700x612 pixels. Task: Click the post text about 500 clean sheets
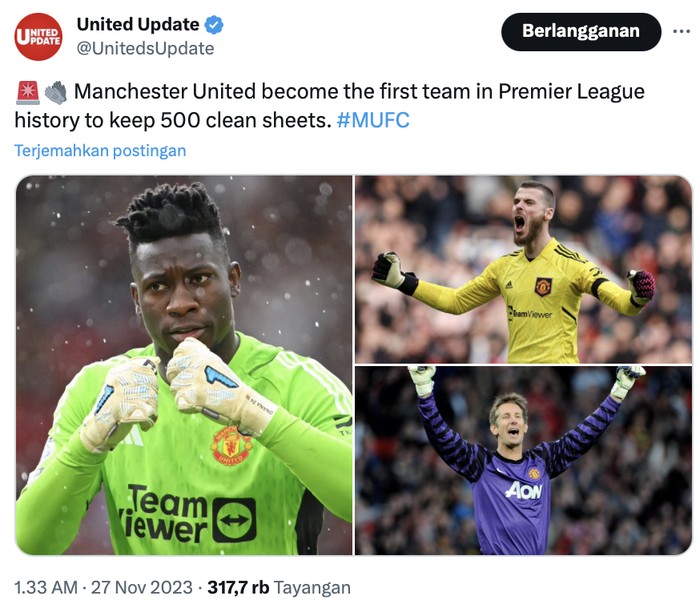[329, 106]
